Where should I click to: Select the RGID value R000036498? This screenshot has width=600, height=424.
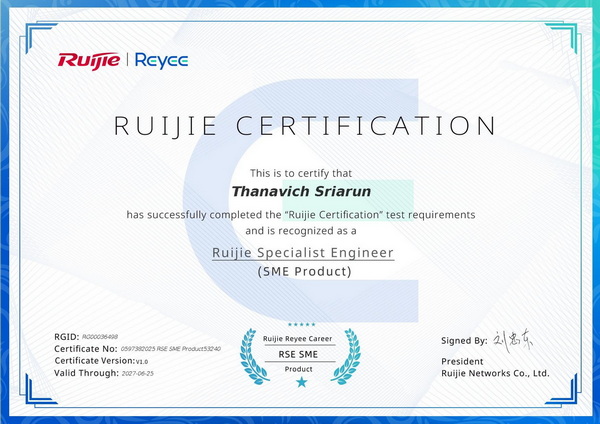pyautogui.click(x=100, y=337)
